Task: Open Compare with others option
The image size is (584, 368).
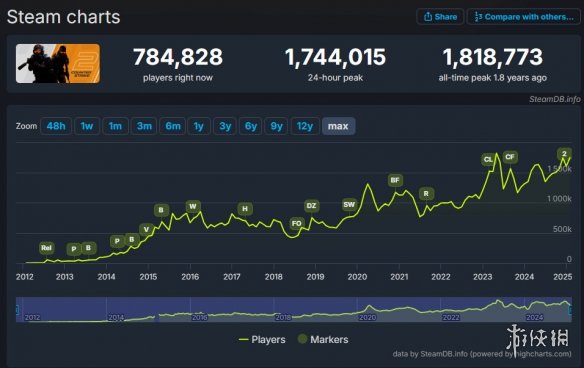Action: 524,17
